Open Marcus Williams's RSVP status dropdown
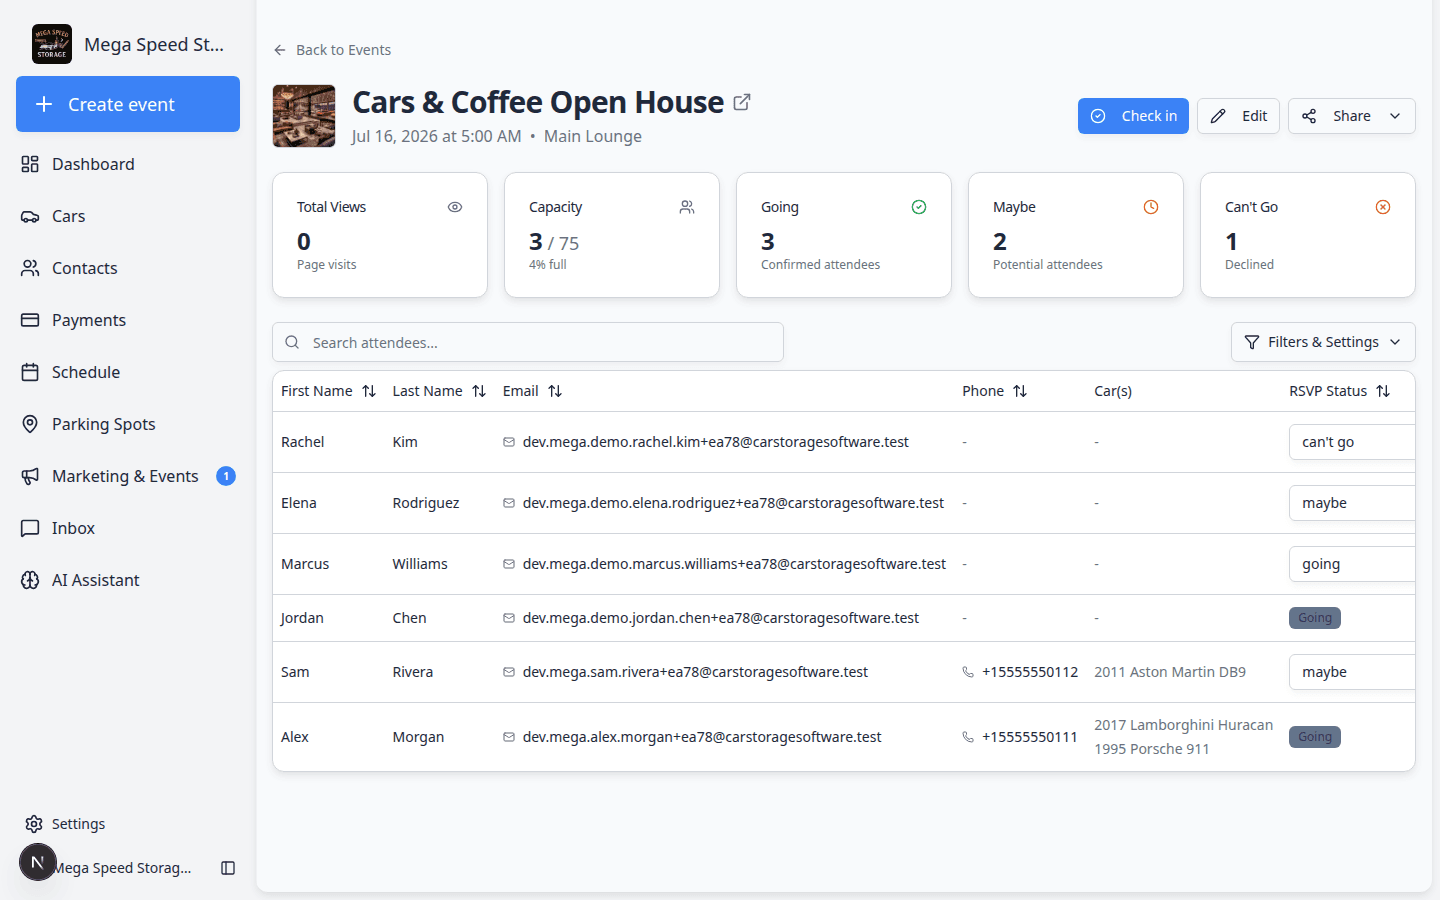The height and width of the screenshot is (900, 1440). (x=1352, y=564)
